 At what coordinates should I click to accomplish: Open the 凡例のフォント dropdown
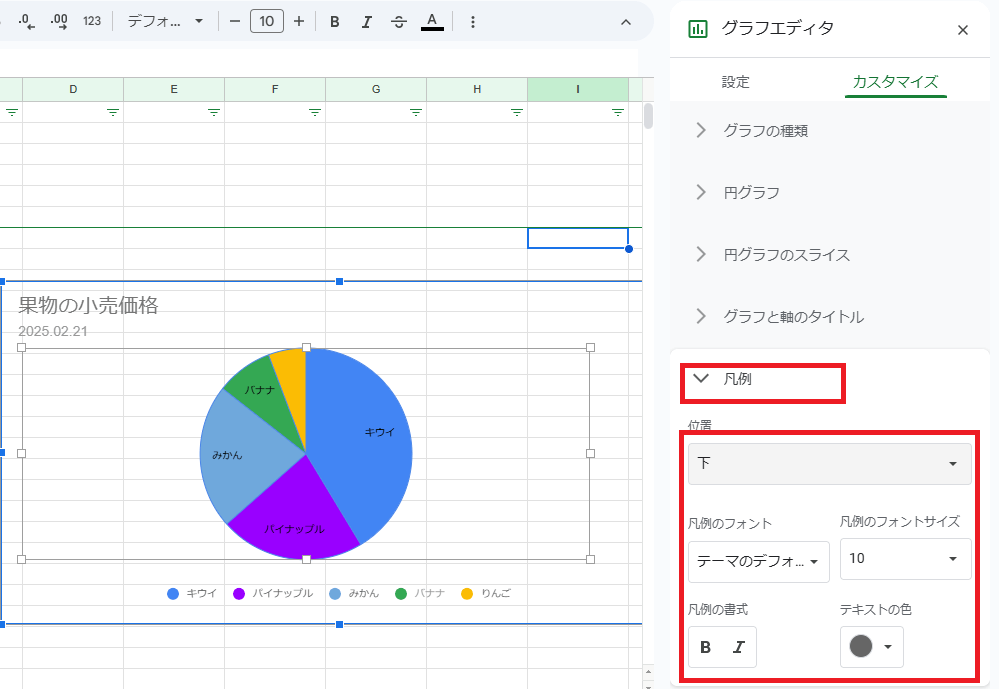(x=758, y=562)
